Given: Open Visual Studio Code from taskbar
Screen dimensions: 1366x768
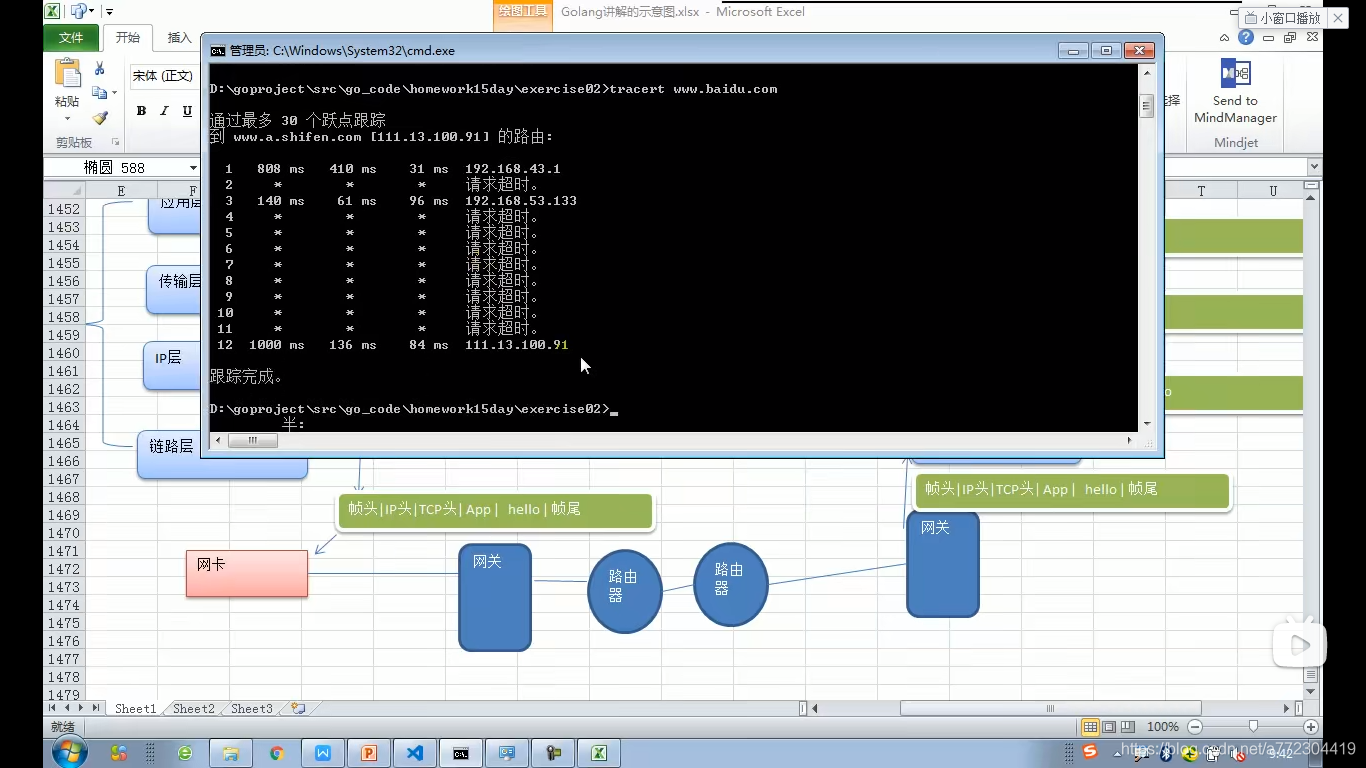Looking at the screenshot, I should coord(415,753).
